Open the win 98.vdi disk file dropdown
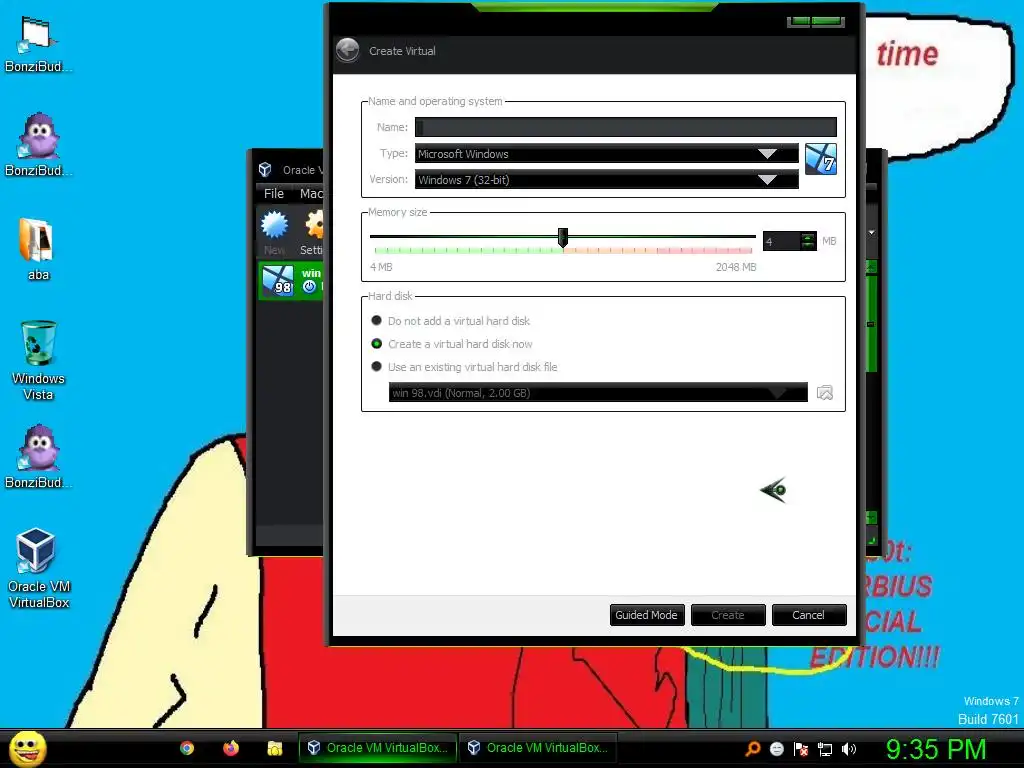The image size is (1024, 768). click(598, 392)
